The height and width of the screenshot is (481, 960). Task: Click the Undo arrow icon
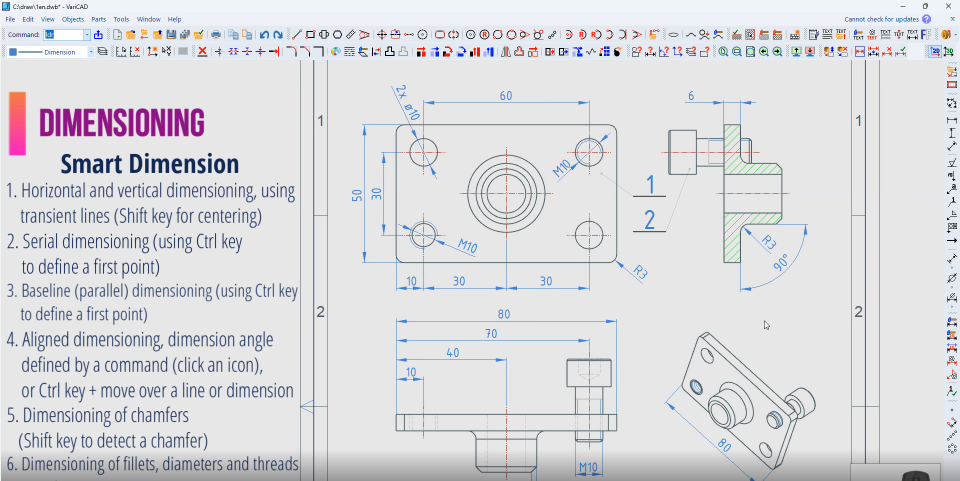coord(264,35)
